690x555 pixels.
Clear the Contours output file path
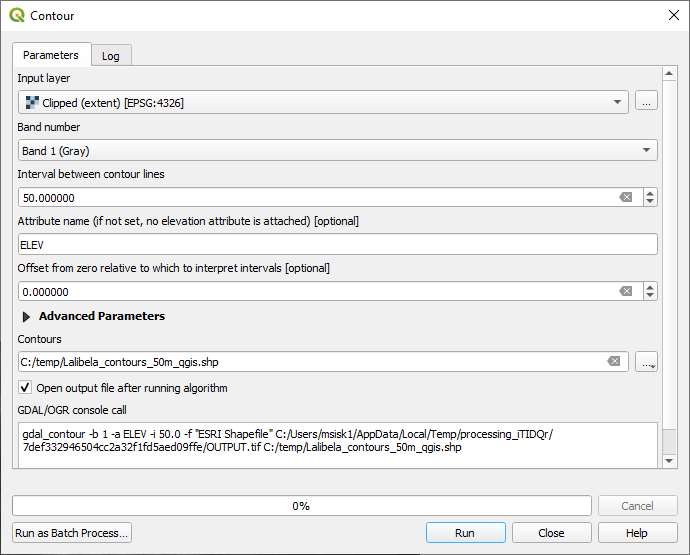(x=616, y=362)
